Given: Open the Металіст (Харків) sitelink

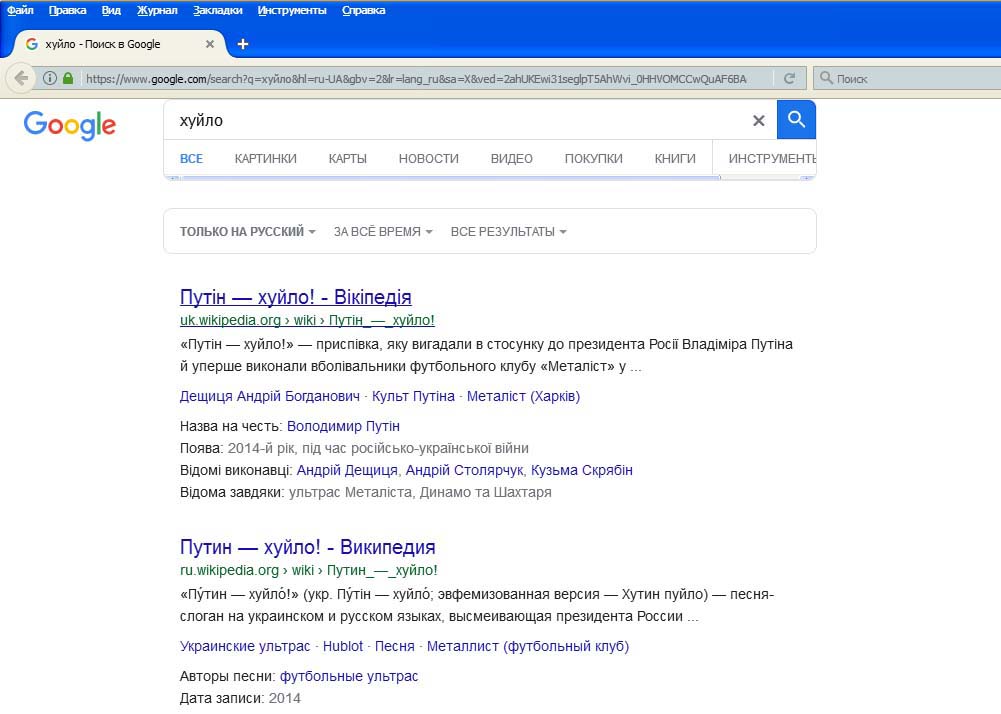Looking at the screenshot, I should (523, 396).
